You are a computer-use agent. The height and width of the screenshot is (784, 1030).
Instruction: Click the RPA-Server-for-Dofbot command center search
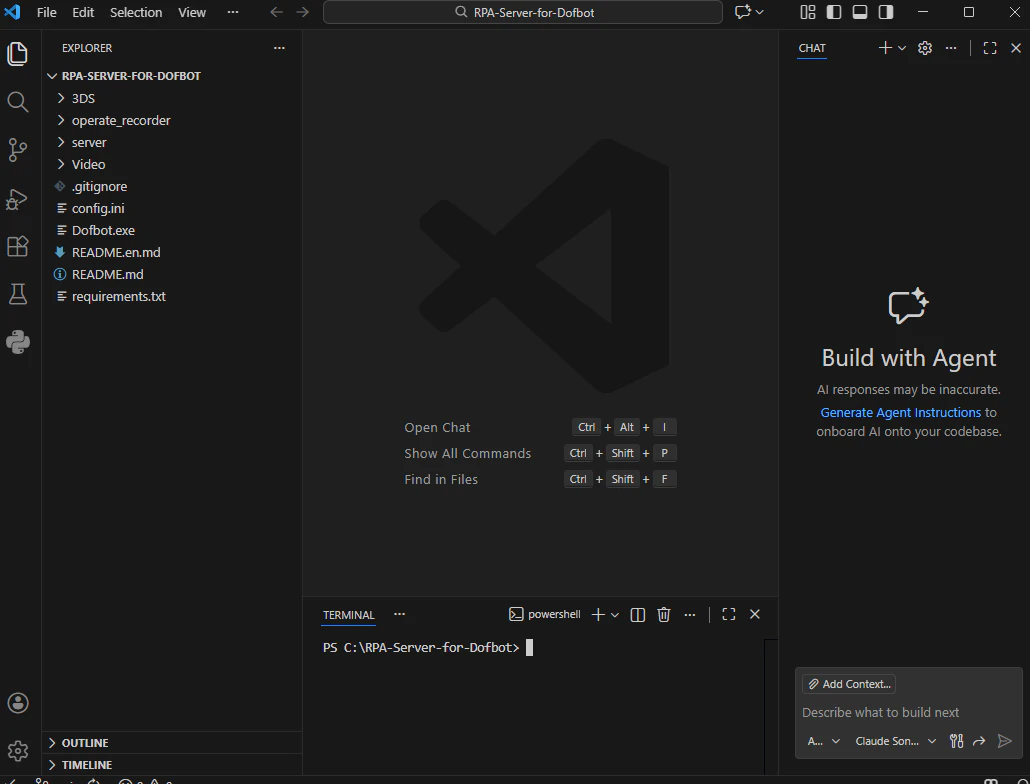coord(523,12)
